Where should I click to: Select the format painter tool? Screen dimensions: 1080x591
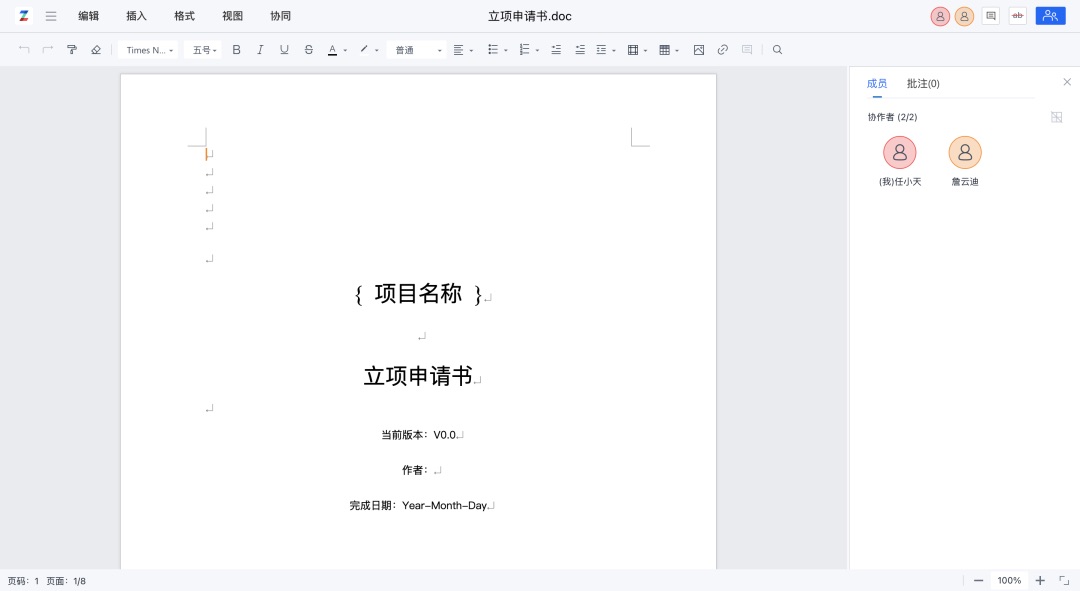[x=72, y=50]
